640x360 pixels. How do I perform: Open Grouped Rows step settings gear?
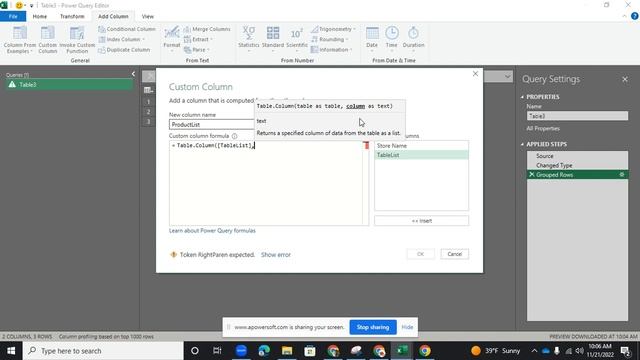click(x=622, y=175)
